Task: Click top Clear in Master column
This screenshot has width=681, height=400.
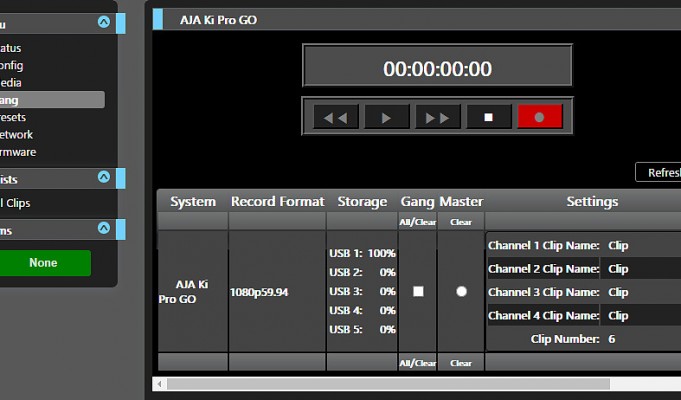Action: [461, 222]
